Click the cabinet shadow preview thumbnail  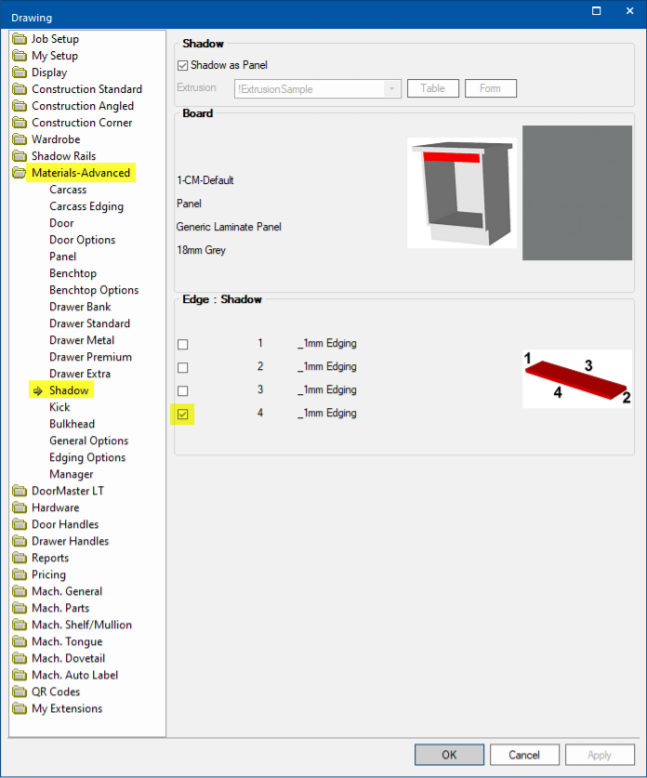coord(462,193)
